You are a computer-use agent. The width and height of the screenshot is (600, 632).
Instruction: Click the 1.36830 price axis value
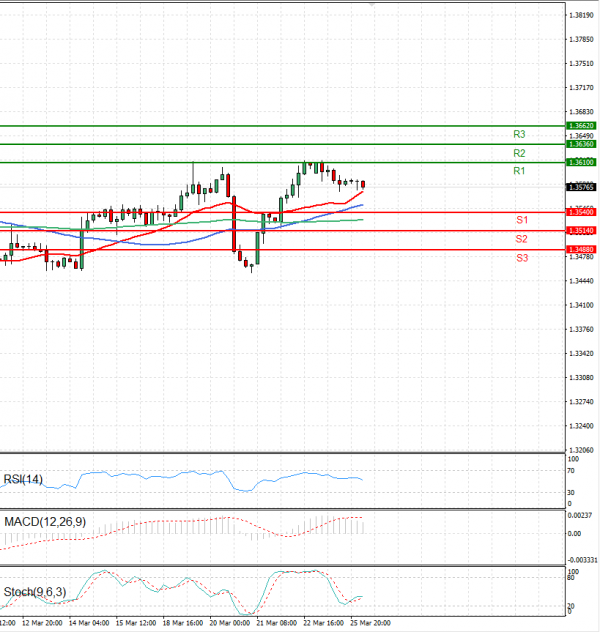(x=581, y=112)
